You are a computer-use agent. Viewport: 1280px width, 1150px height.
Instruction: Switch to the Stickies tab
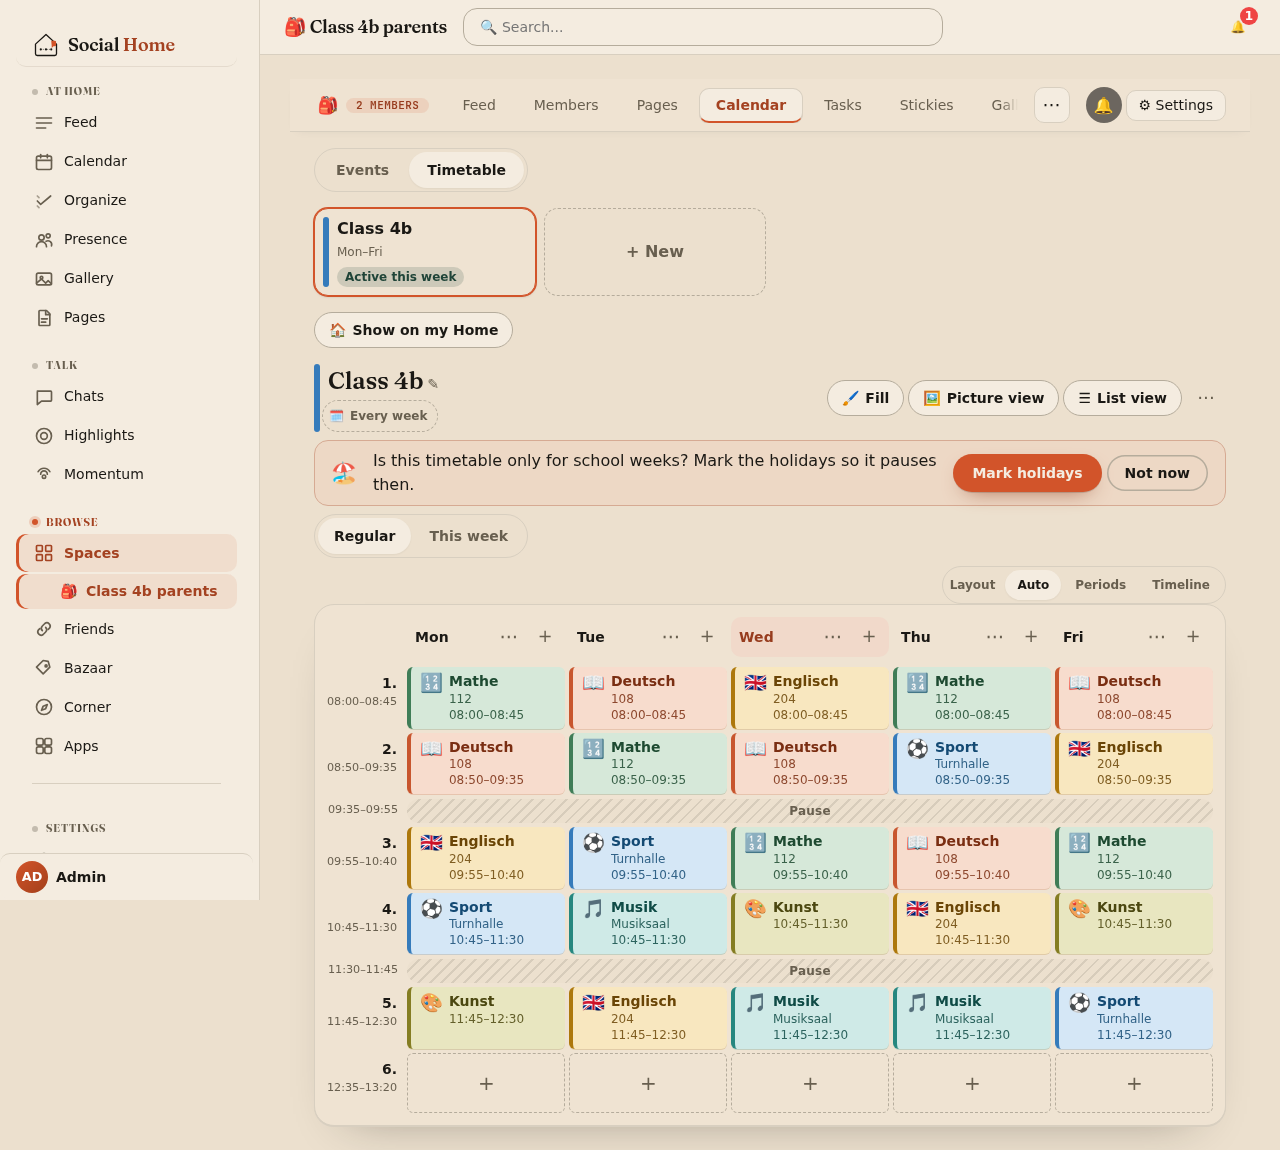pos(926,105)
